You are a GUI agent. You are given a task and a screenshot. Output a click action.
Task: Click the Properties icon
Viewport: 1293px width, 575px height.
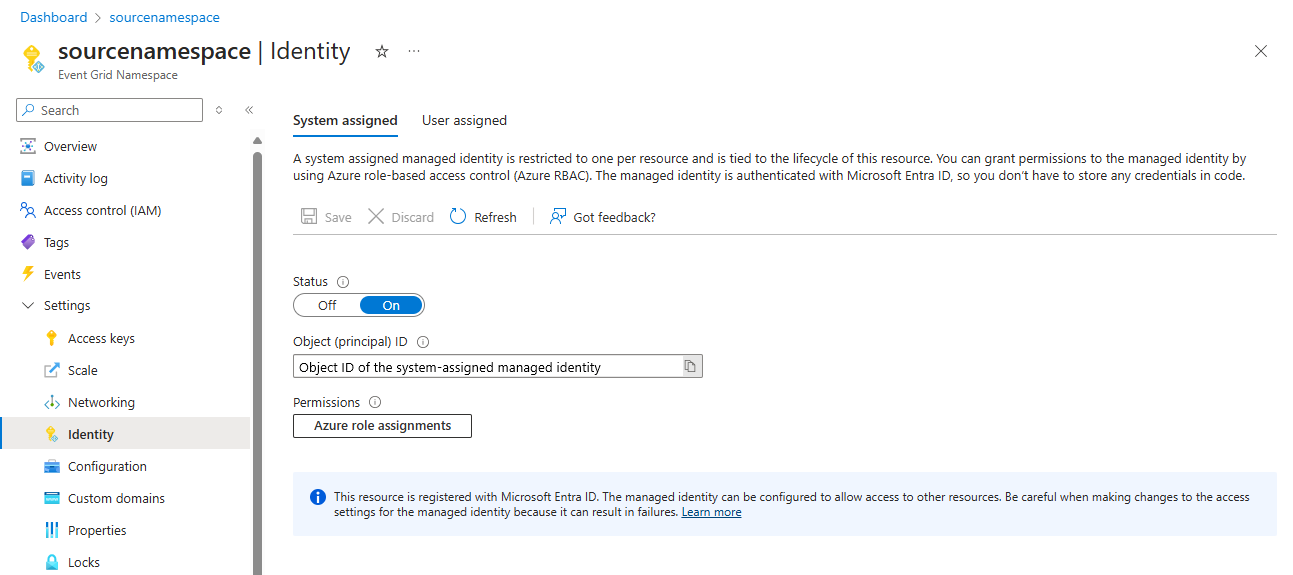pos(52,530)
